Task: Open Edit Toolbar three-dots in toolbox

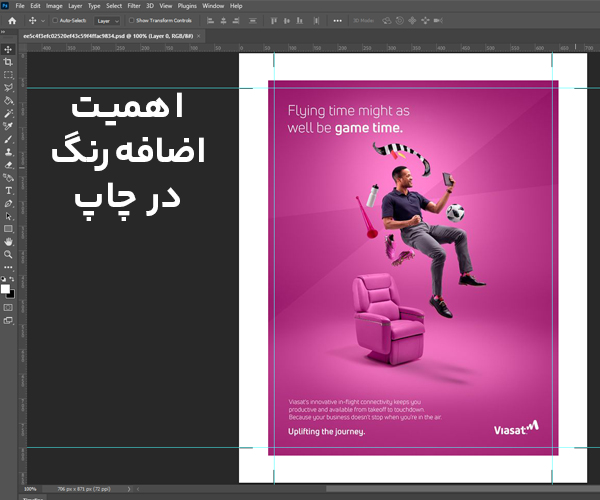Action: click(x=8, y=267)
